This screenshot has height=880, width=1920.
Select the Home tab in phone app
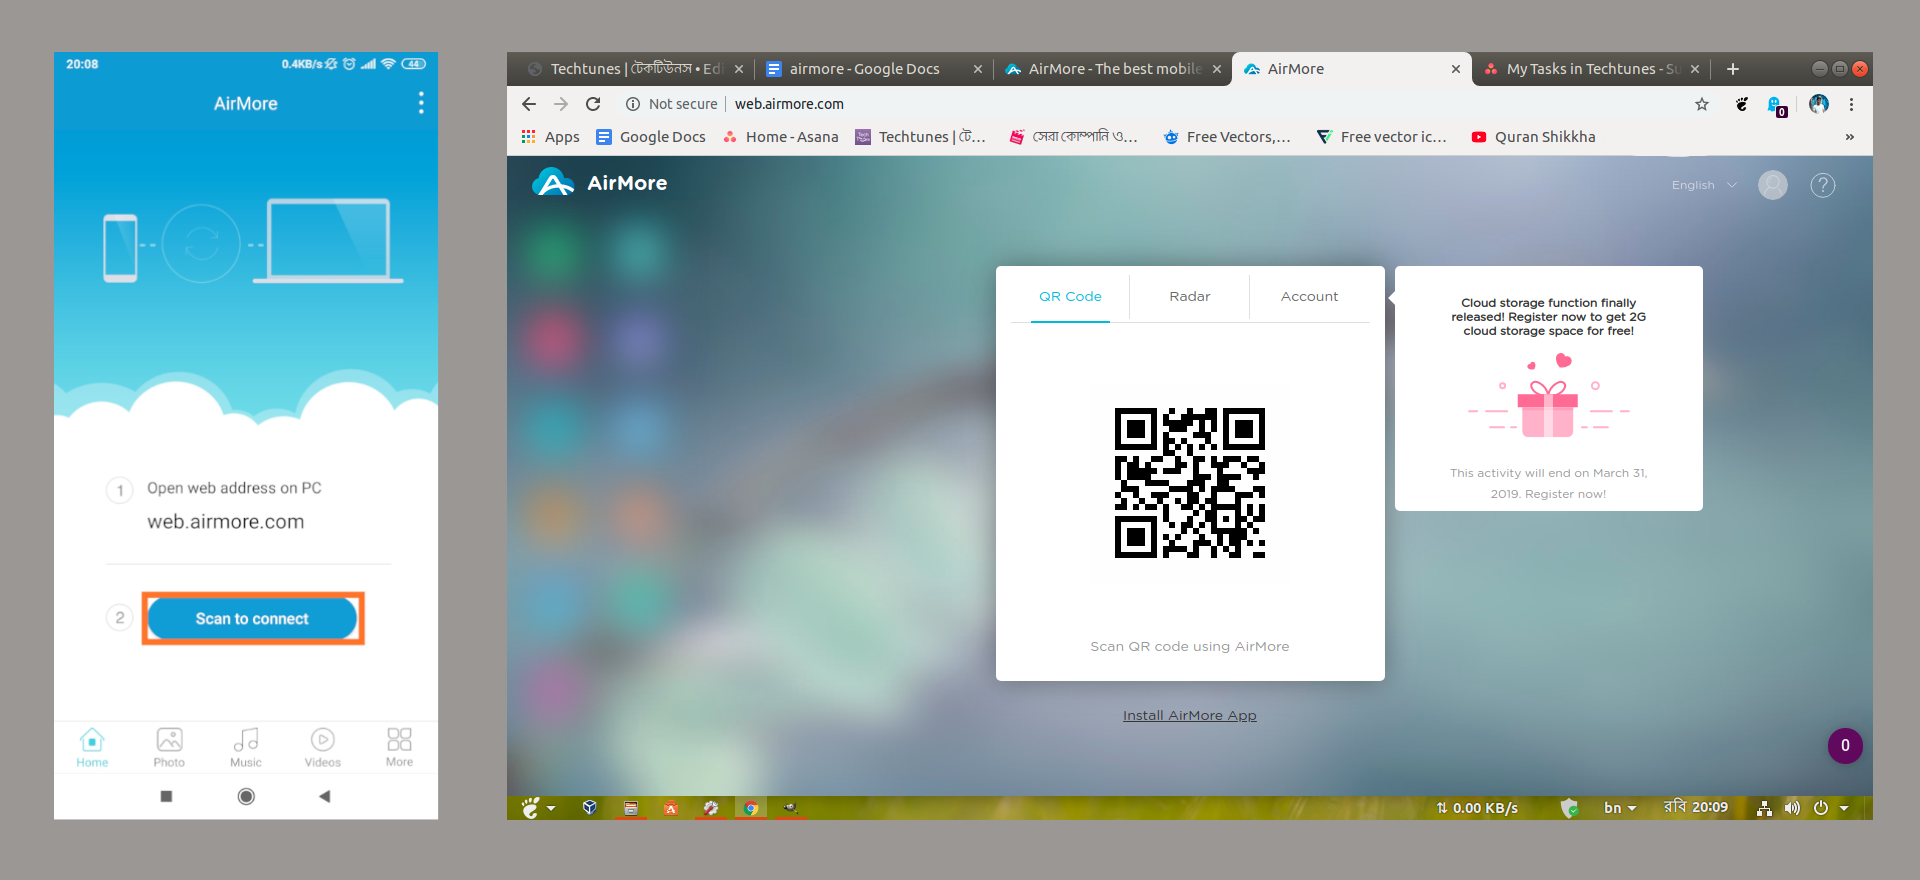tap(92, 747)
